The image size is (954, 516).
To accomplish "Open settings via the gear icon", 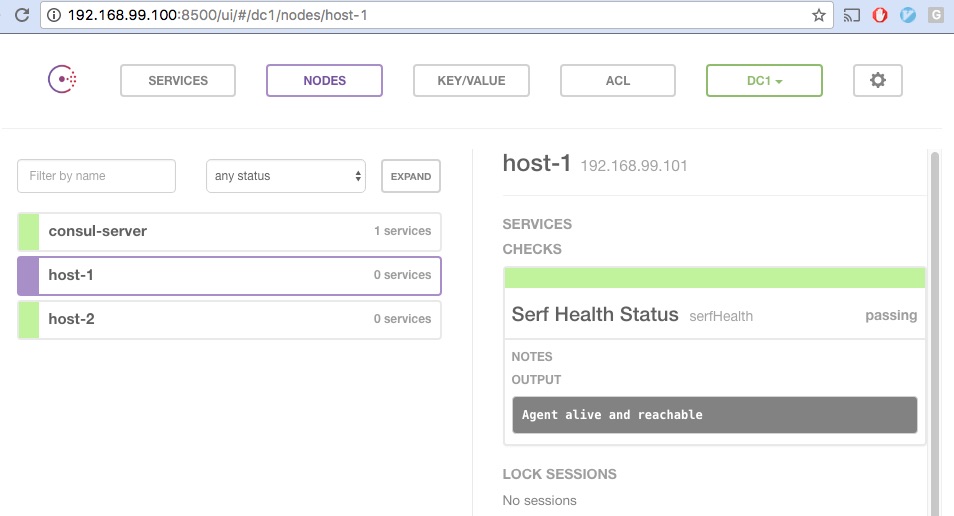I will (x=877, y=80).
